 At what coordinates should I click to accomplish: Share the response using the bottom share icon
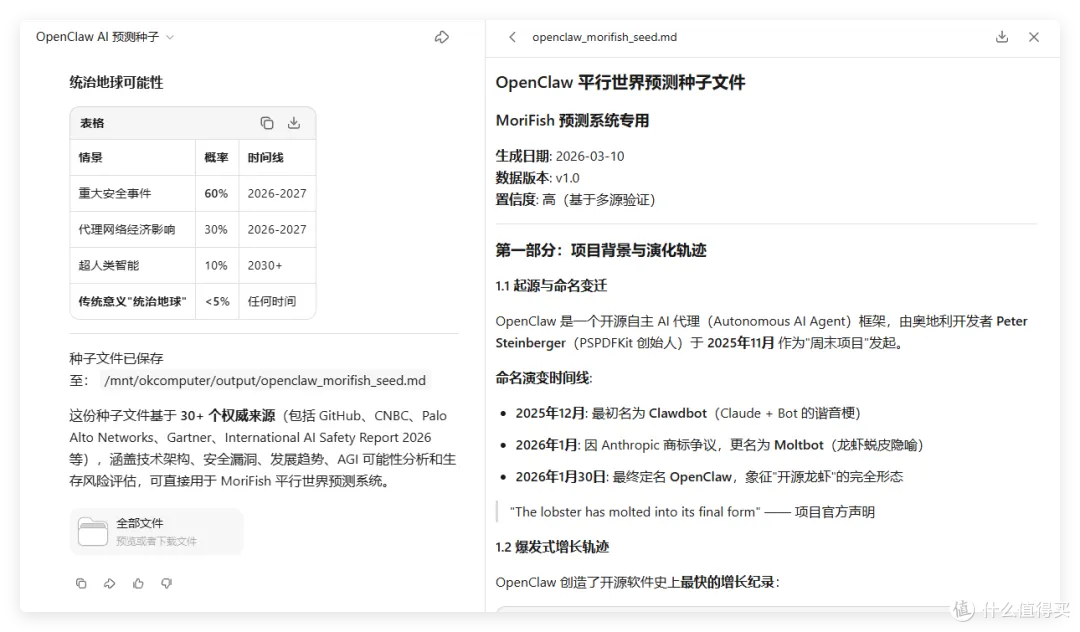coord(110,583)
